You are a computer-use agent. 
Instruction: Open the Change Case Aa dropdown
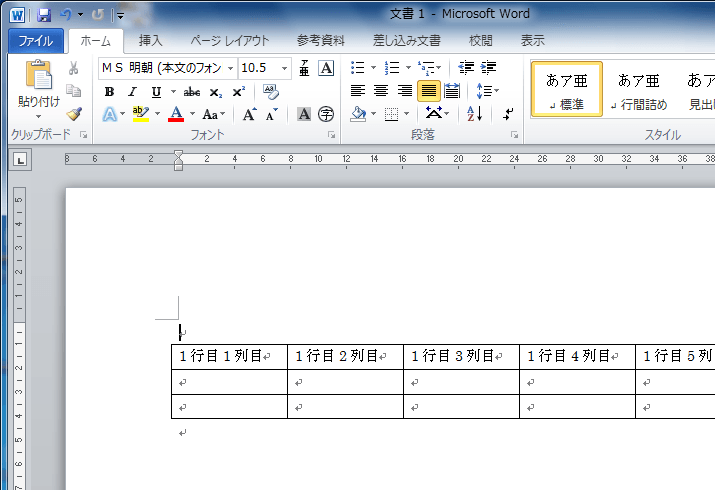click(214, 114)
